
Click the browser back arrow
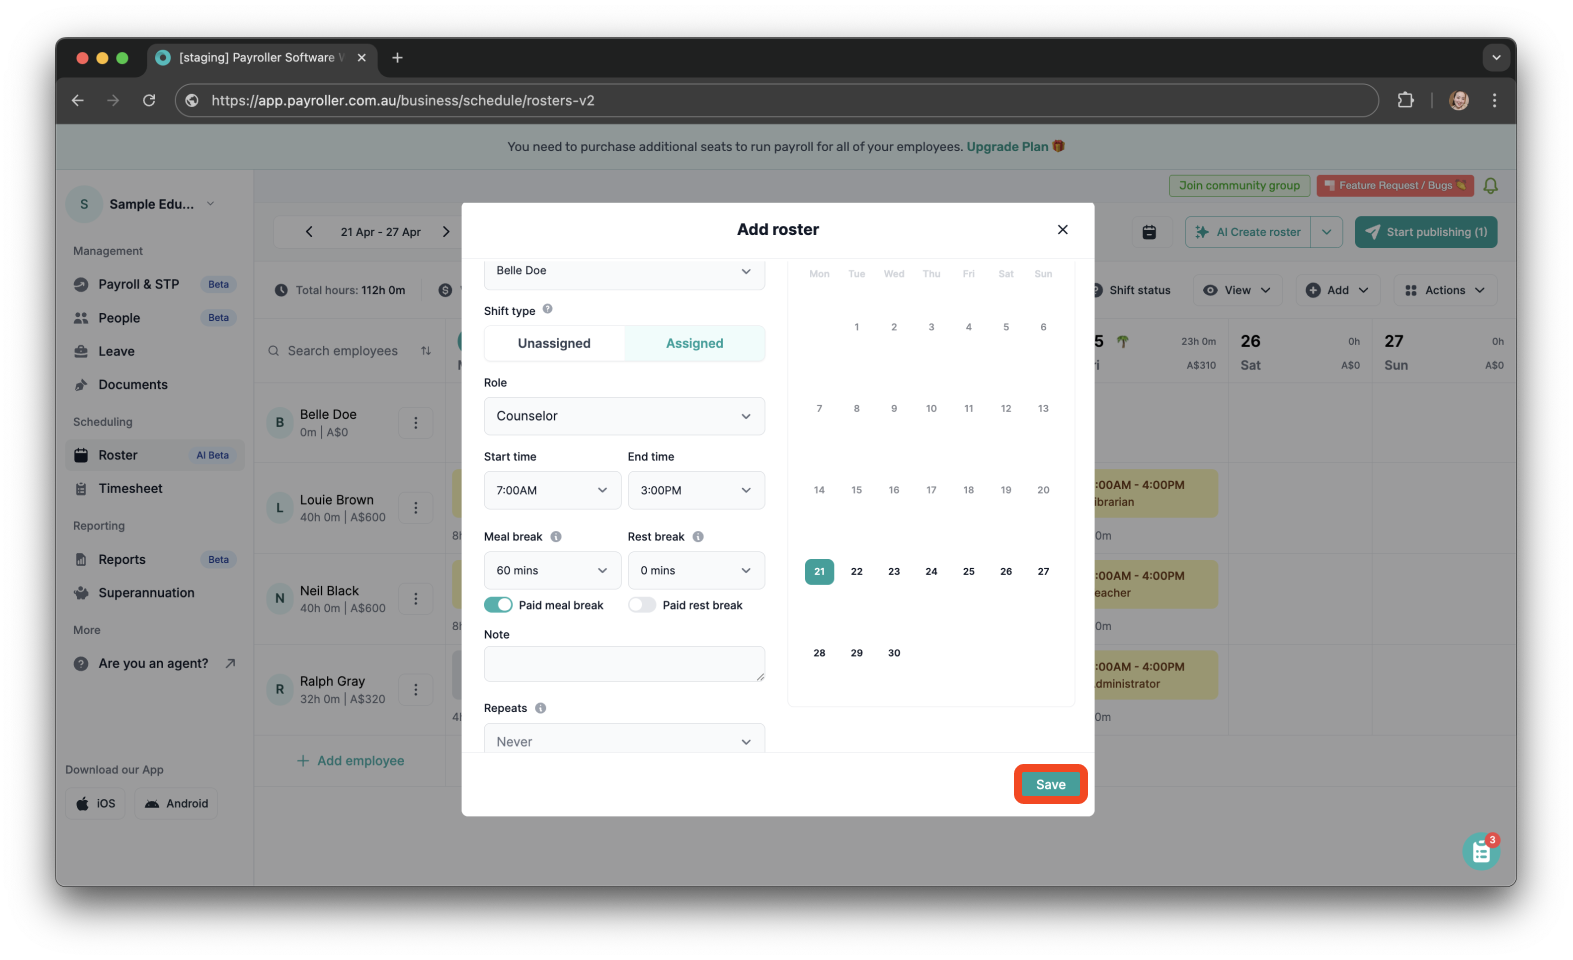point(78,100)
